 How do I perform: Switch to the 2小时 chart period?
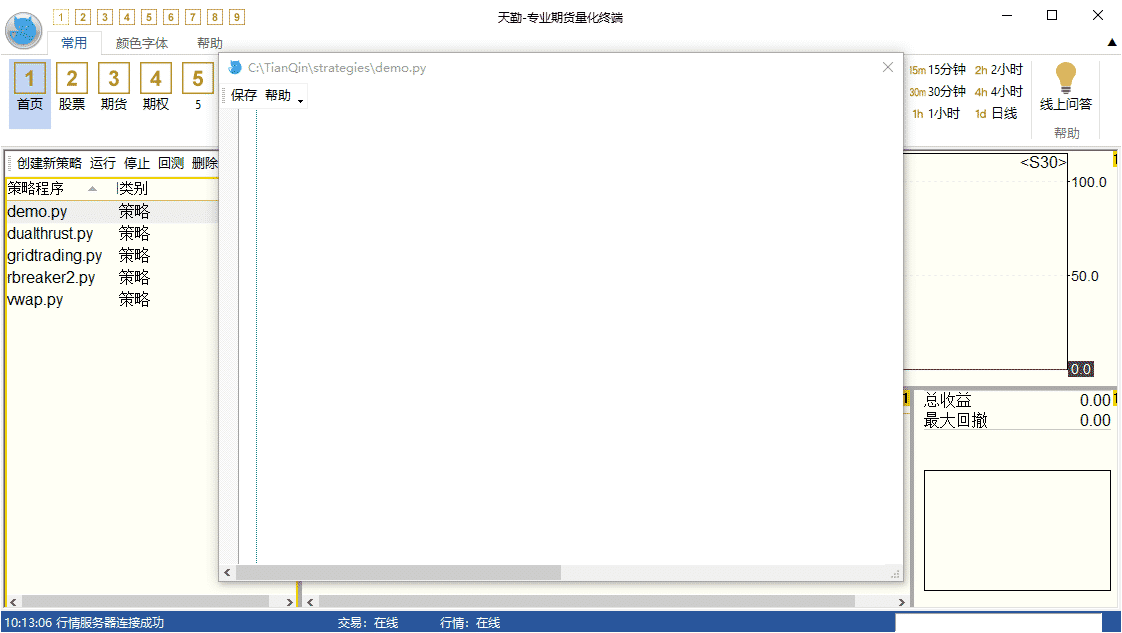click(999, 70)
